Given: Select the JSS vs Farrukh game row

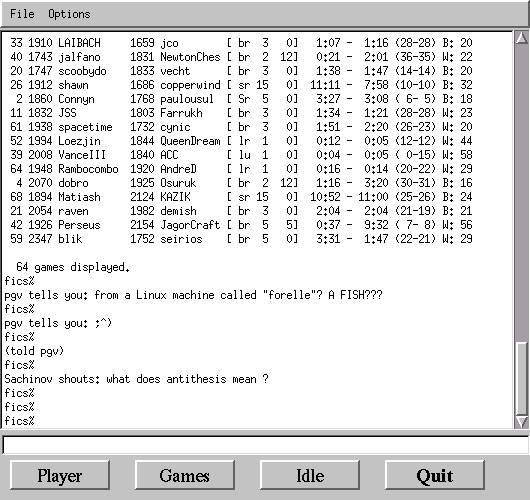Looking at the screenshot, I should click(x=241, y=113).
